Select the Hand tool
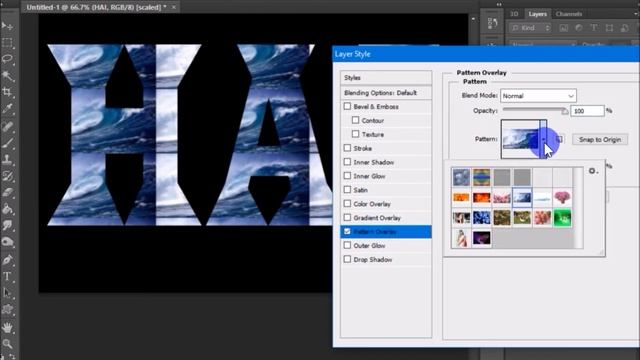 7,327
